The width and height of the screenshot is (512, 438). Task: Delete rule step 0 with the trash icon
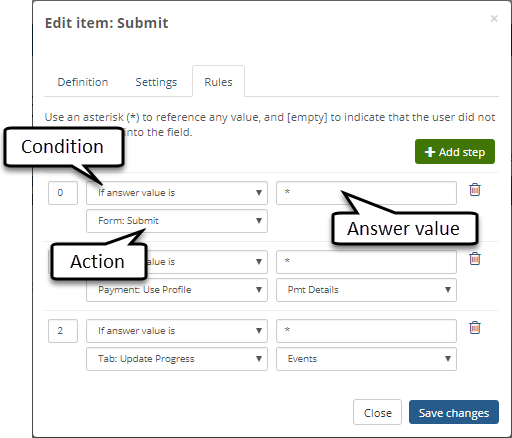(475, 190)
